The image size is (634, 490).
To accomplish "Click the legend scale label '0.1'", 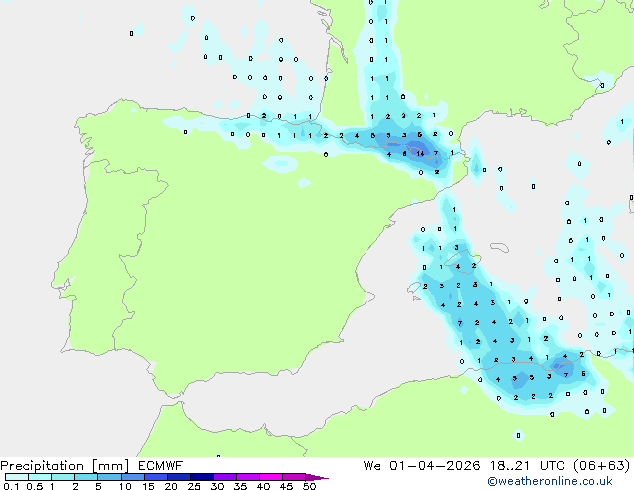I will [11, 486].
